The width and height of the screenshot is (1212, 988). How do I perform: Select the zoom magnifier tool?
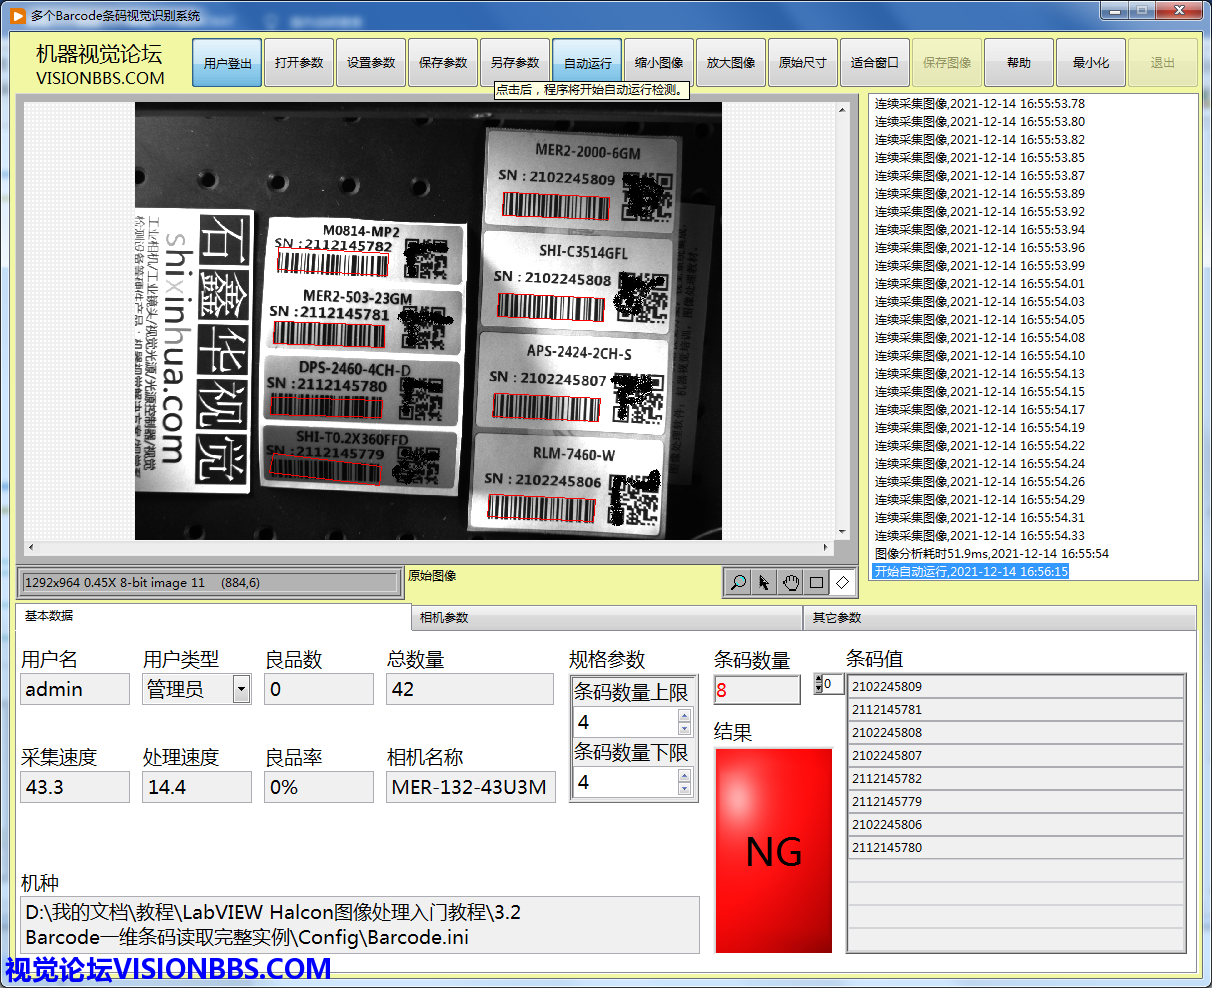pyautogui.click(x=738, y=582)
